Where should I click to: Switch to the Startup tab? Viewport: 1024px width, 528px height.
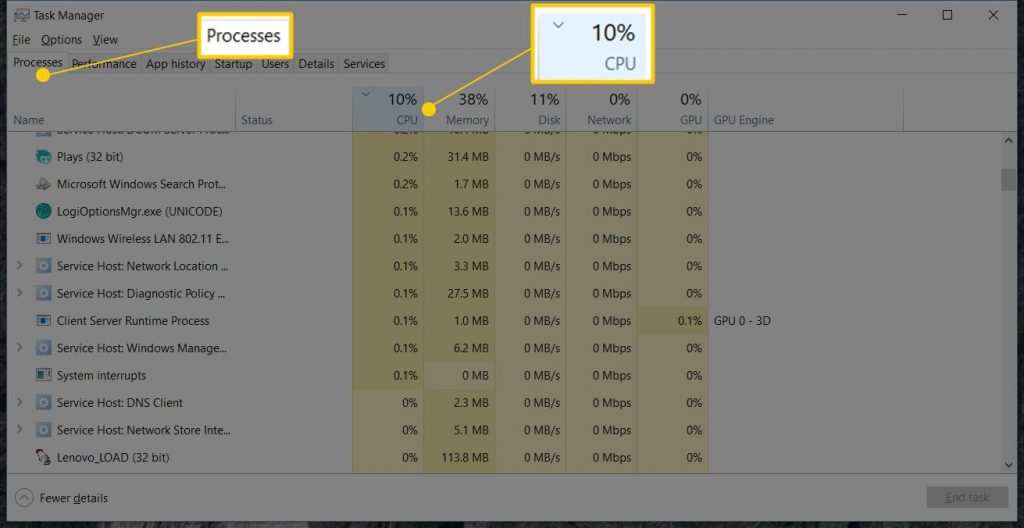[x=233, y=64]
